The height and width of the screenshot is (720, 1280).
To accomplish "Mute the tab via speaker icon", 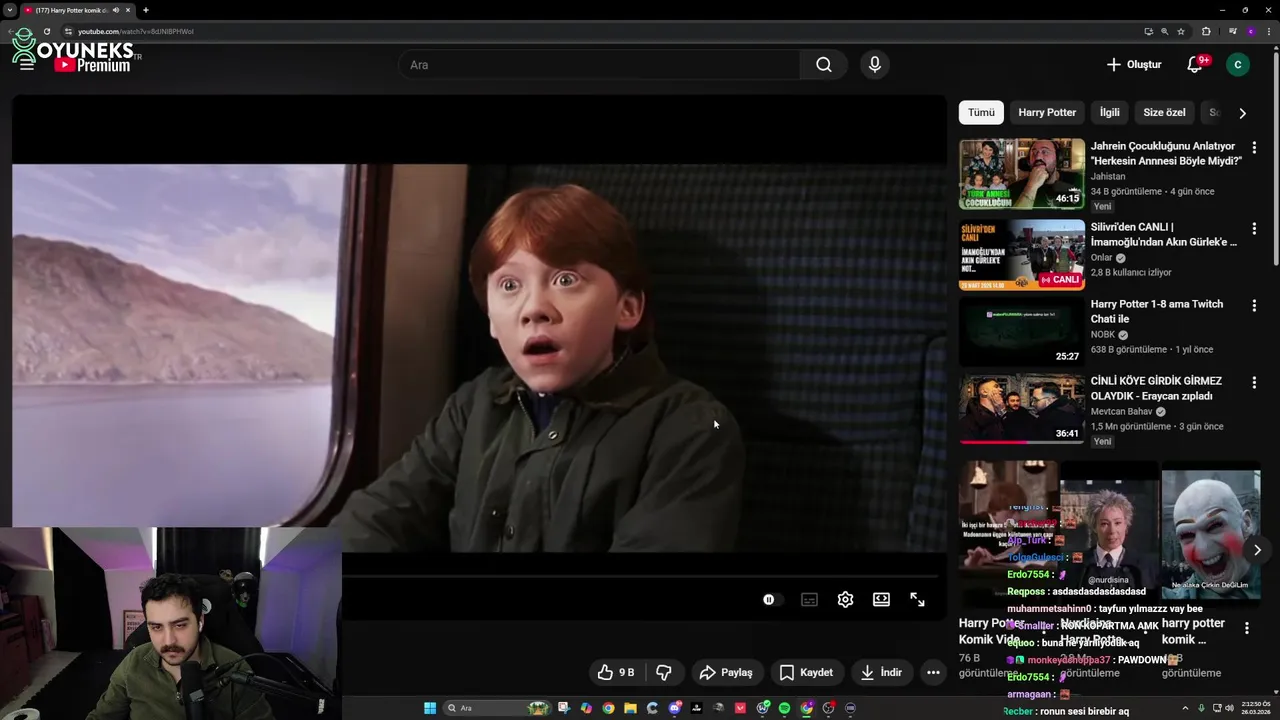I will click(x=116, y=10).
